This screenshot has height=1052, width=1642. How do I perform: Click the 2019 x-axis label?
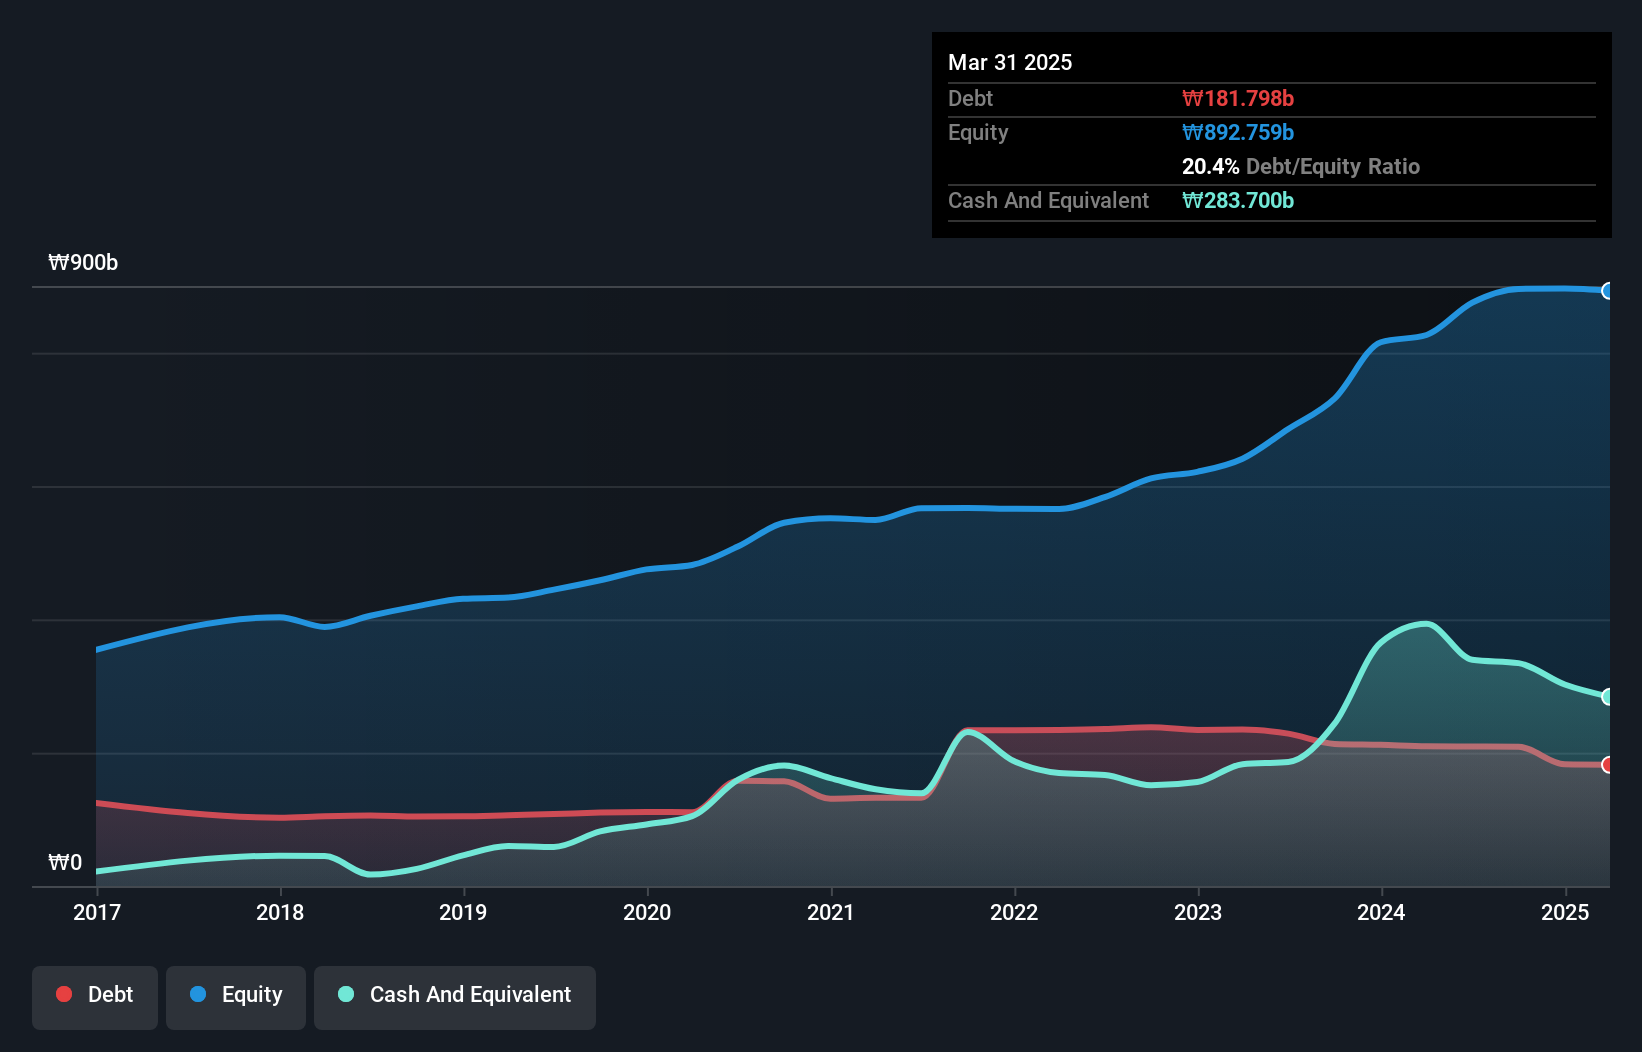click(463, 912)
